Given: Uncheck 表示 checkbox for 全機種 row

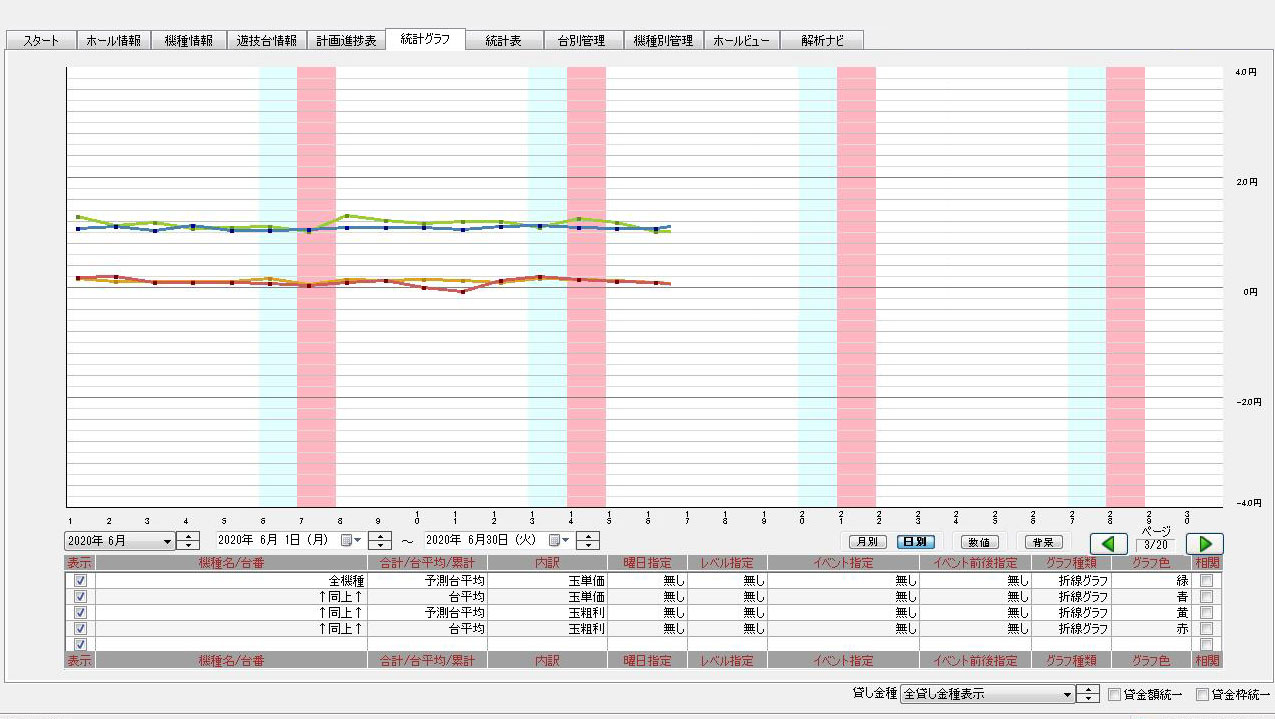Looking at the screenshot, I should [80, 581].
